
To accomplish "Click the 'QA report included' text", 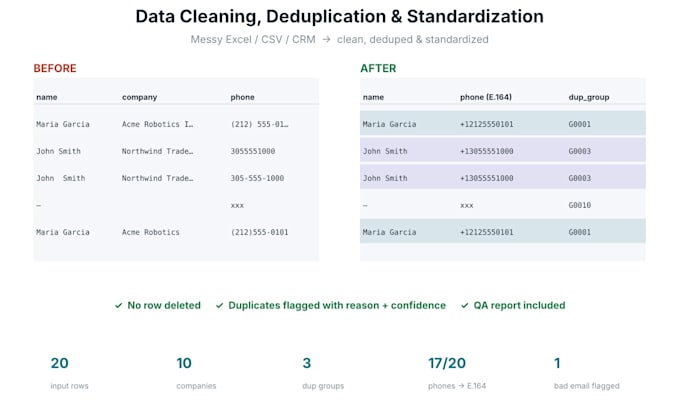I will 519,305.
